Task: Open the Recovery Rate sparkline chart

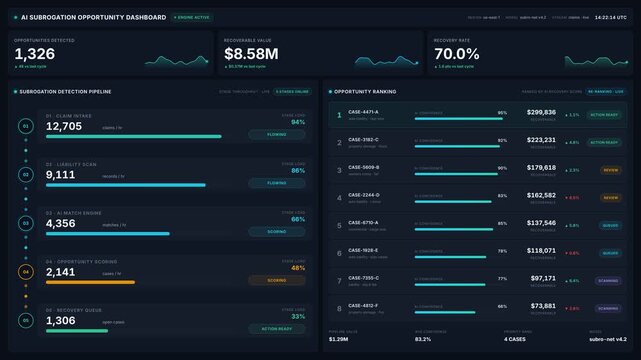Action: tap(596, 61)
